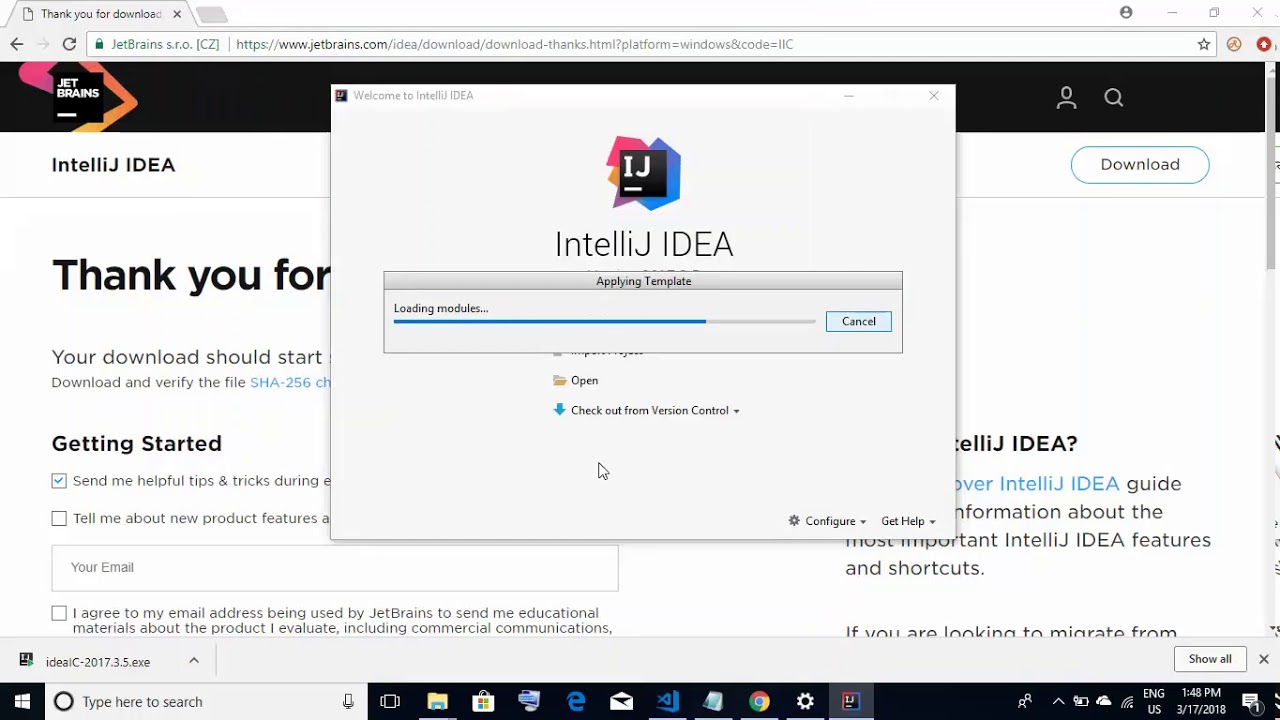Screen dimensions: 1280x720
Task: Click the Type here to search box
Action: [205, 702]
